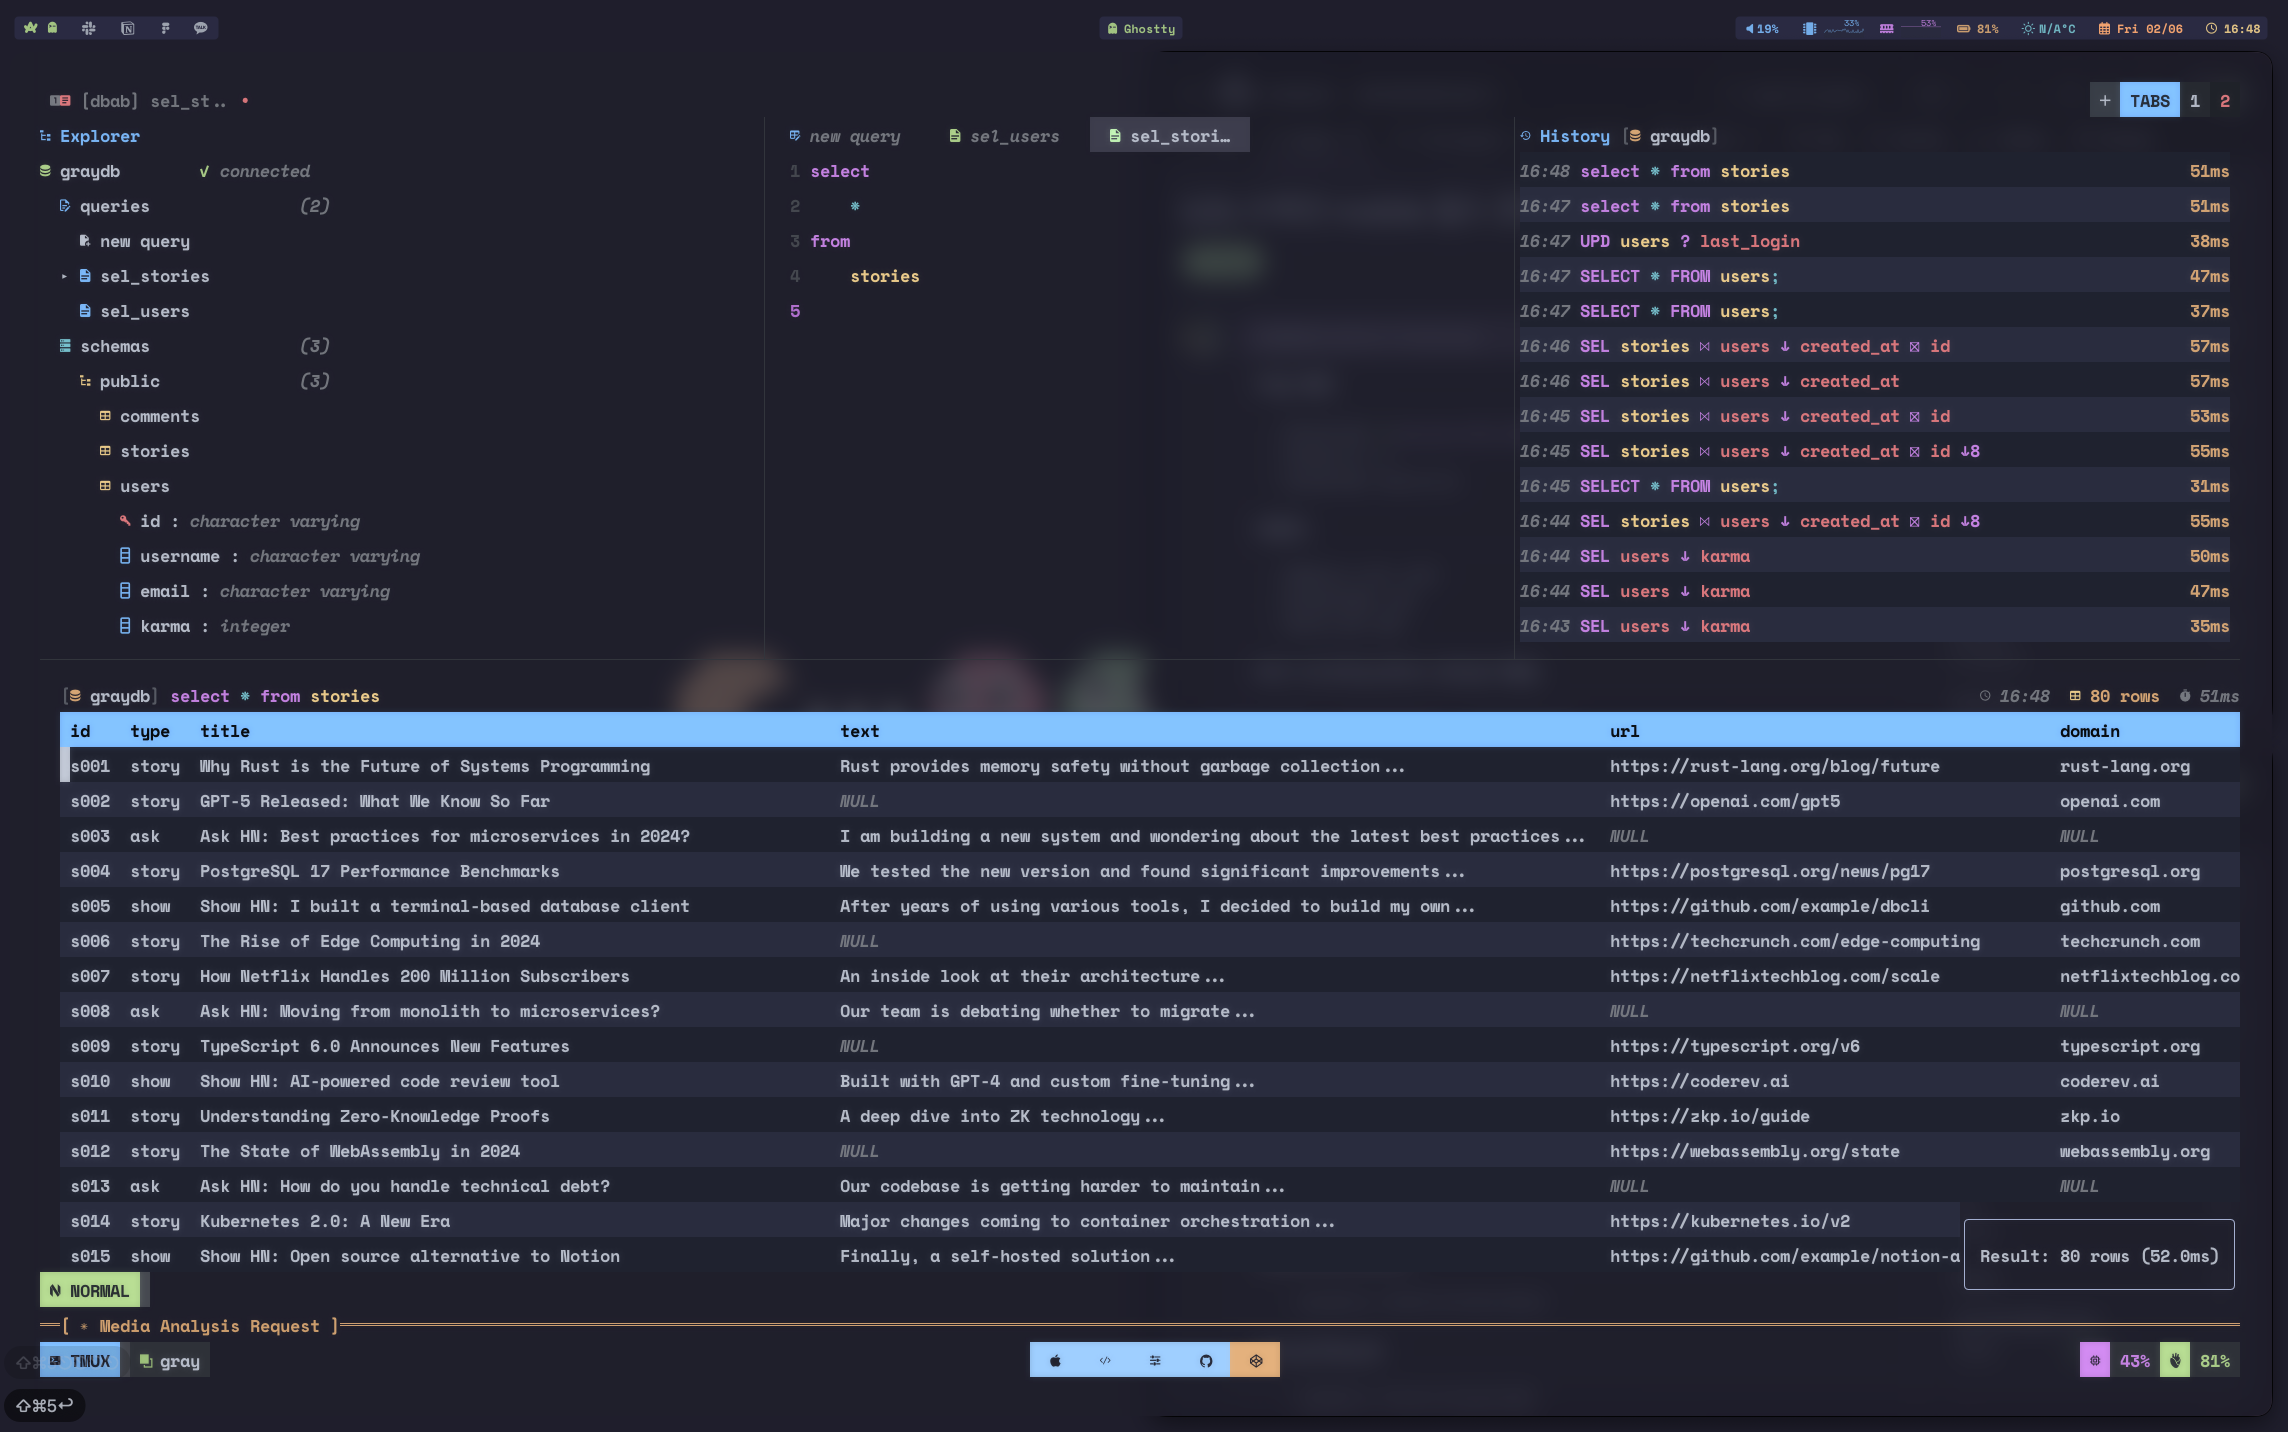Image resolution: width=2288 pixels, height=1432 pixels.
Task: Click the plus button next to TABS
Action: pos(2104,101)
